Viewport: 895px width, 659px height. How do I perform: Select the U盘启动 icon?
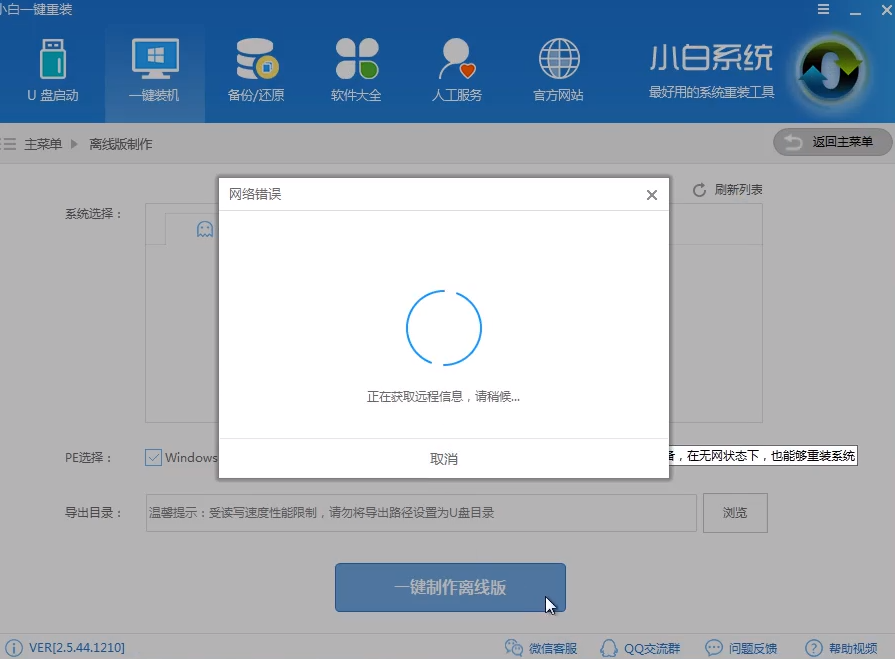pos(51,70)
